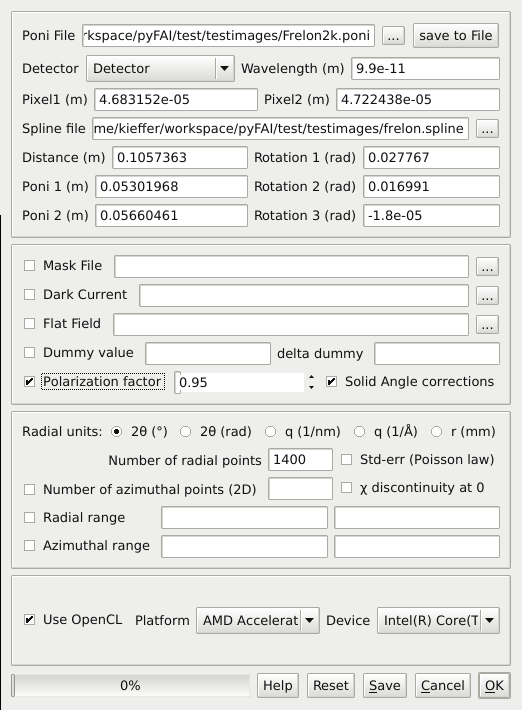Click the Pixel1 (m) input field
Image resolution: width=522 pixels, height=710 pixels.
[176, 100]
